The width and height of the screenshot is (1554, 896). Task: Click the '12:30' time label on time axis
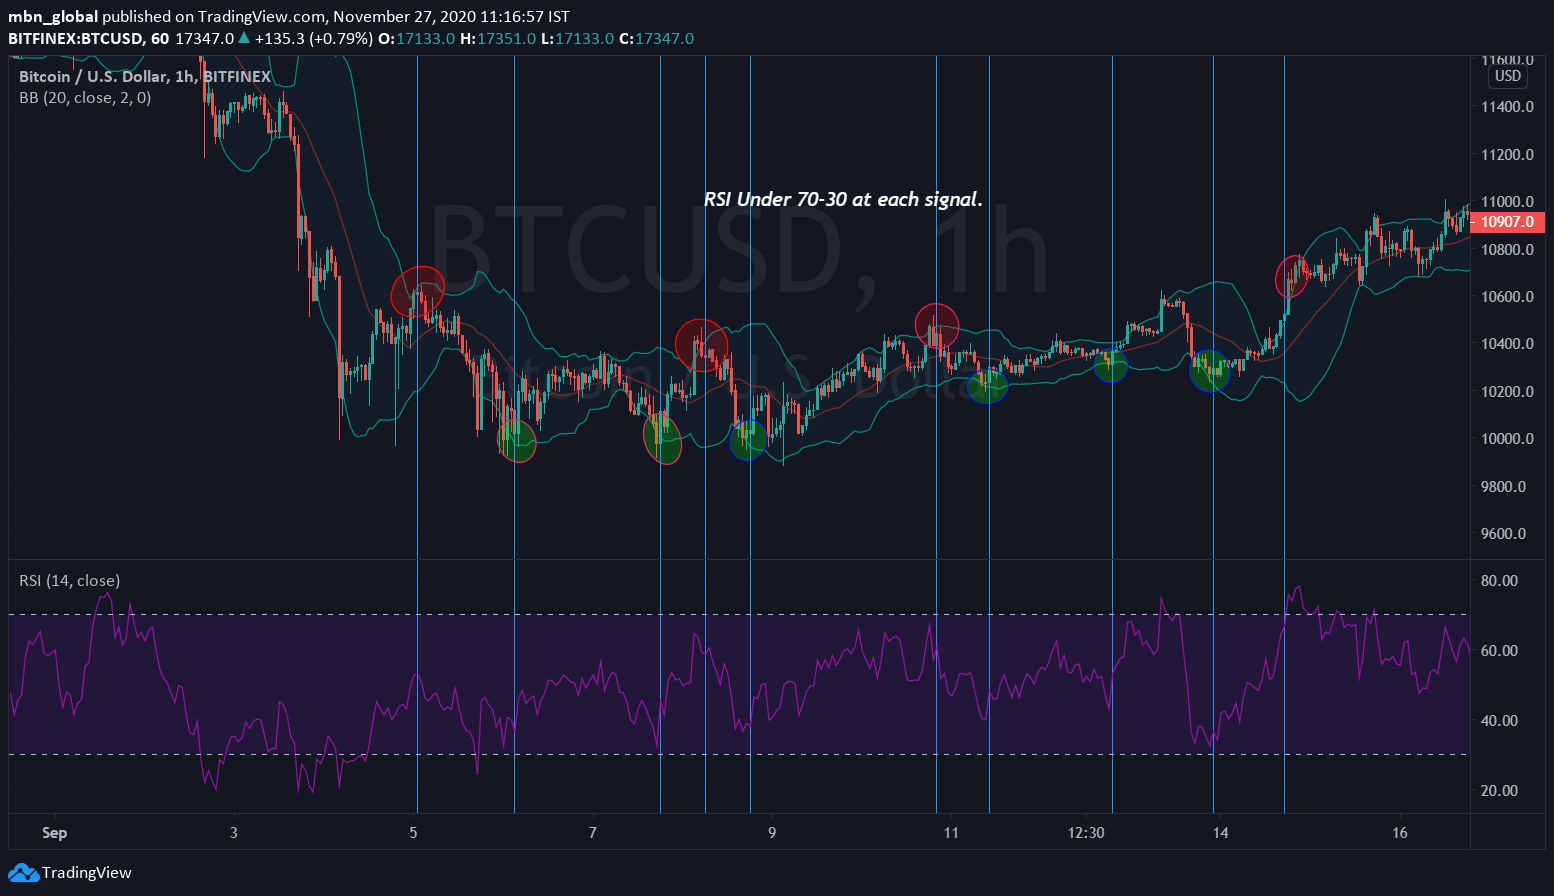[x=1086, y=833]
